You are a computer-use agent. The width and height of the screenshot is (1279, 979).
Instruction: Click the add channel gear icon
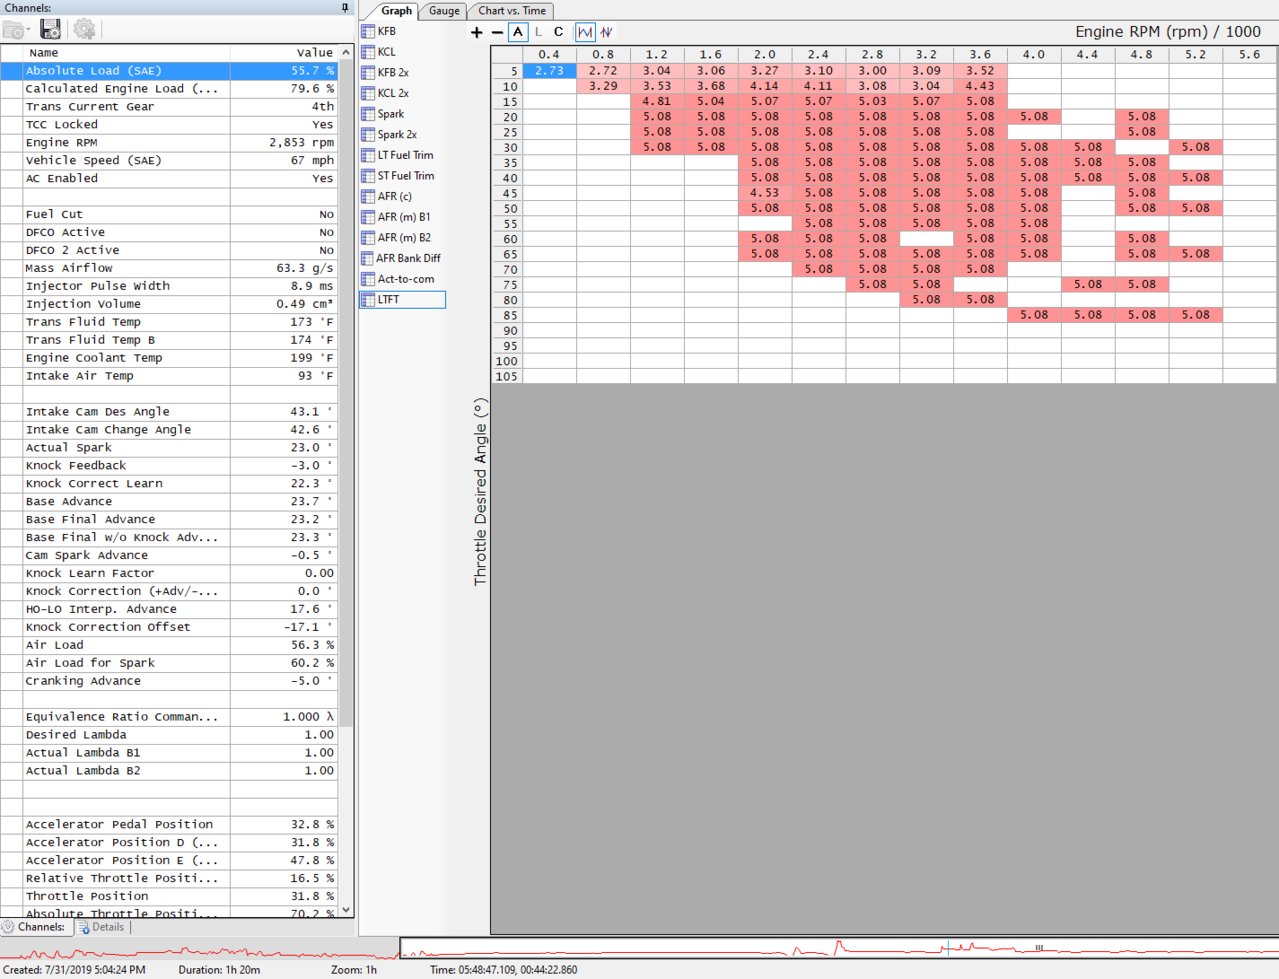(84, 29)
